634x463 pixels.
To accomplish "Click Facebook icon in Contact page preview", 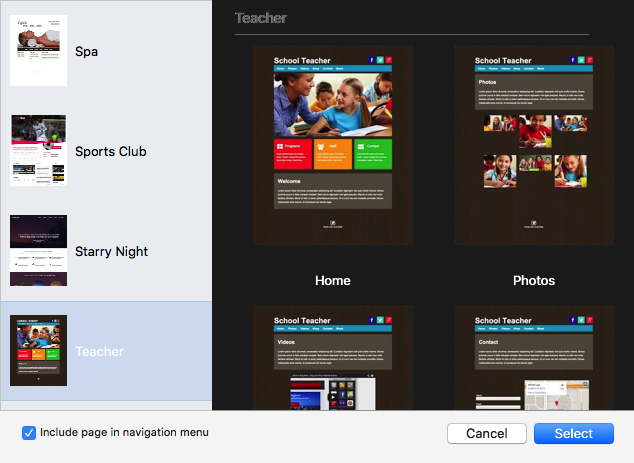I will [573, 320].
